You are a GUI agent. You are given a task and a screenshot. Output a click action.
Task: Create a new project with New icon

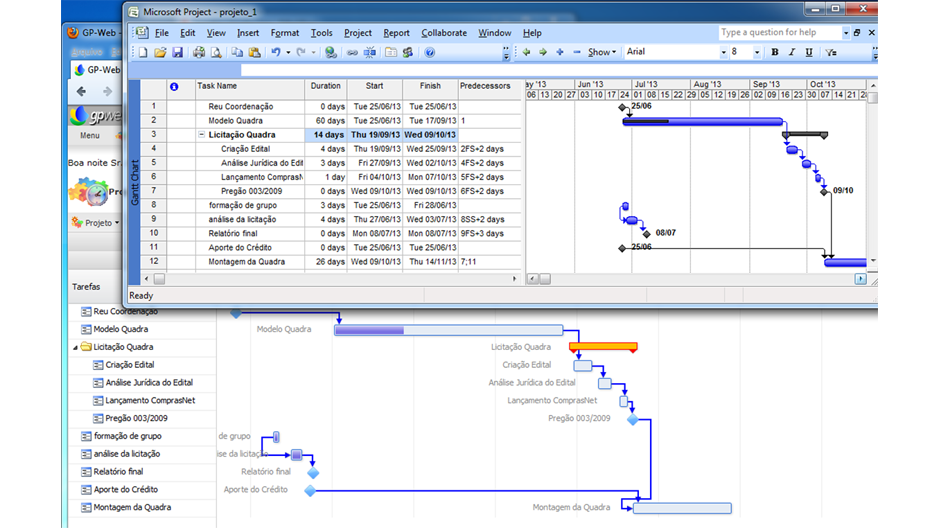point(143,53)
